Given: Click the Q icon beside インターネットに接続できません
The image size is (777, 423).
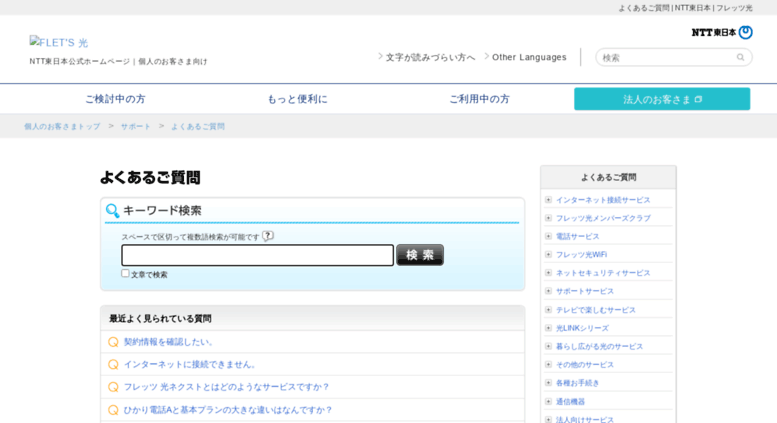Looking at the screenshot, I should click(x=113, y=365).
